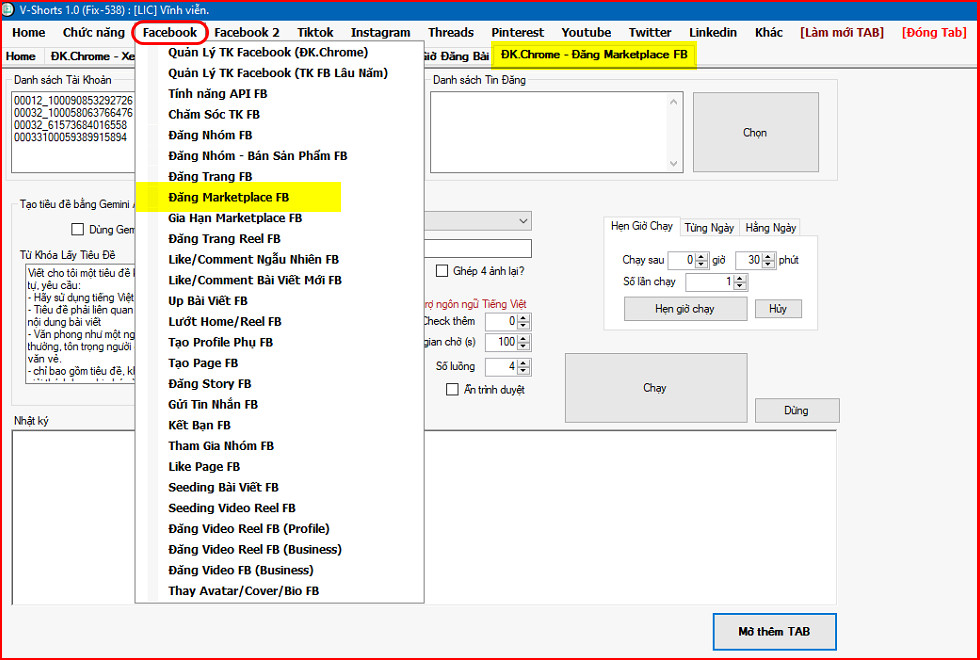Select the Hẹn Giờ Chạy tab
This screenshot has width=980, height=660.
[642, 226]
